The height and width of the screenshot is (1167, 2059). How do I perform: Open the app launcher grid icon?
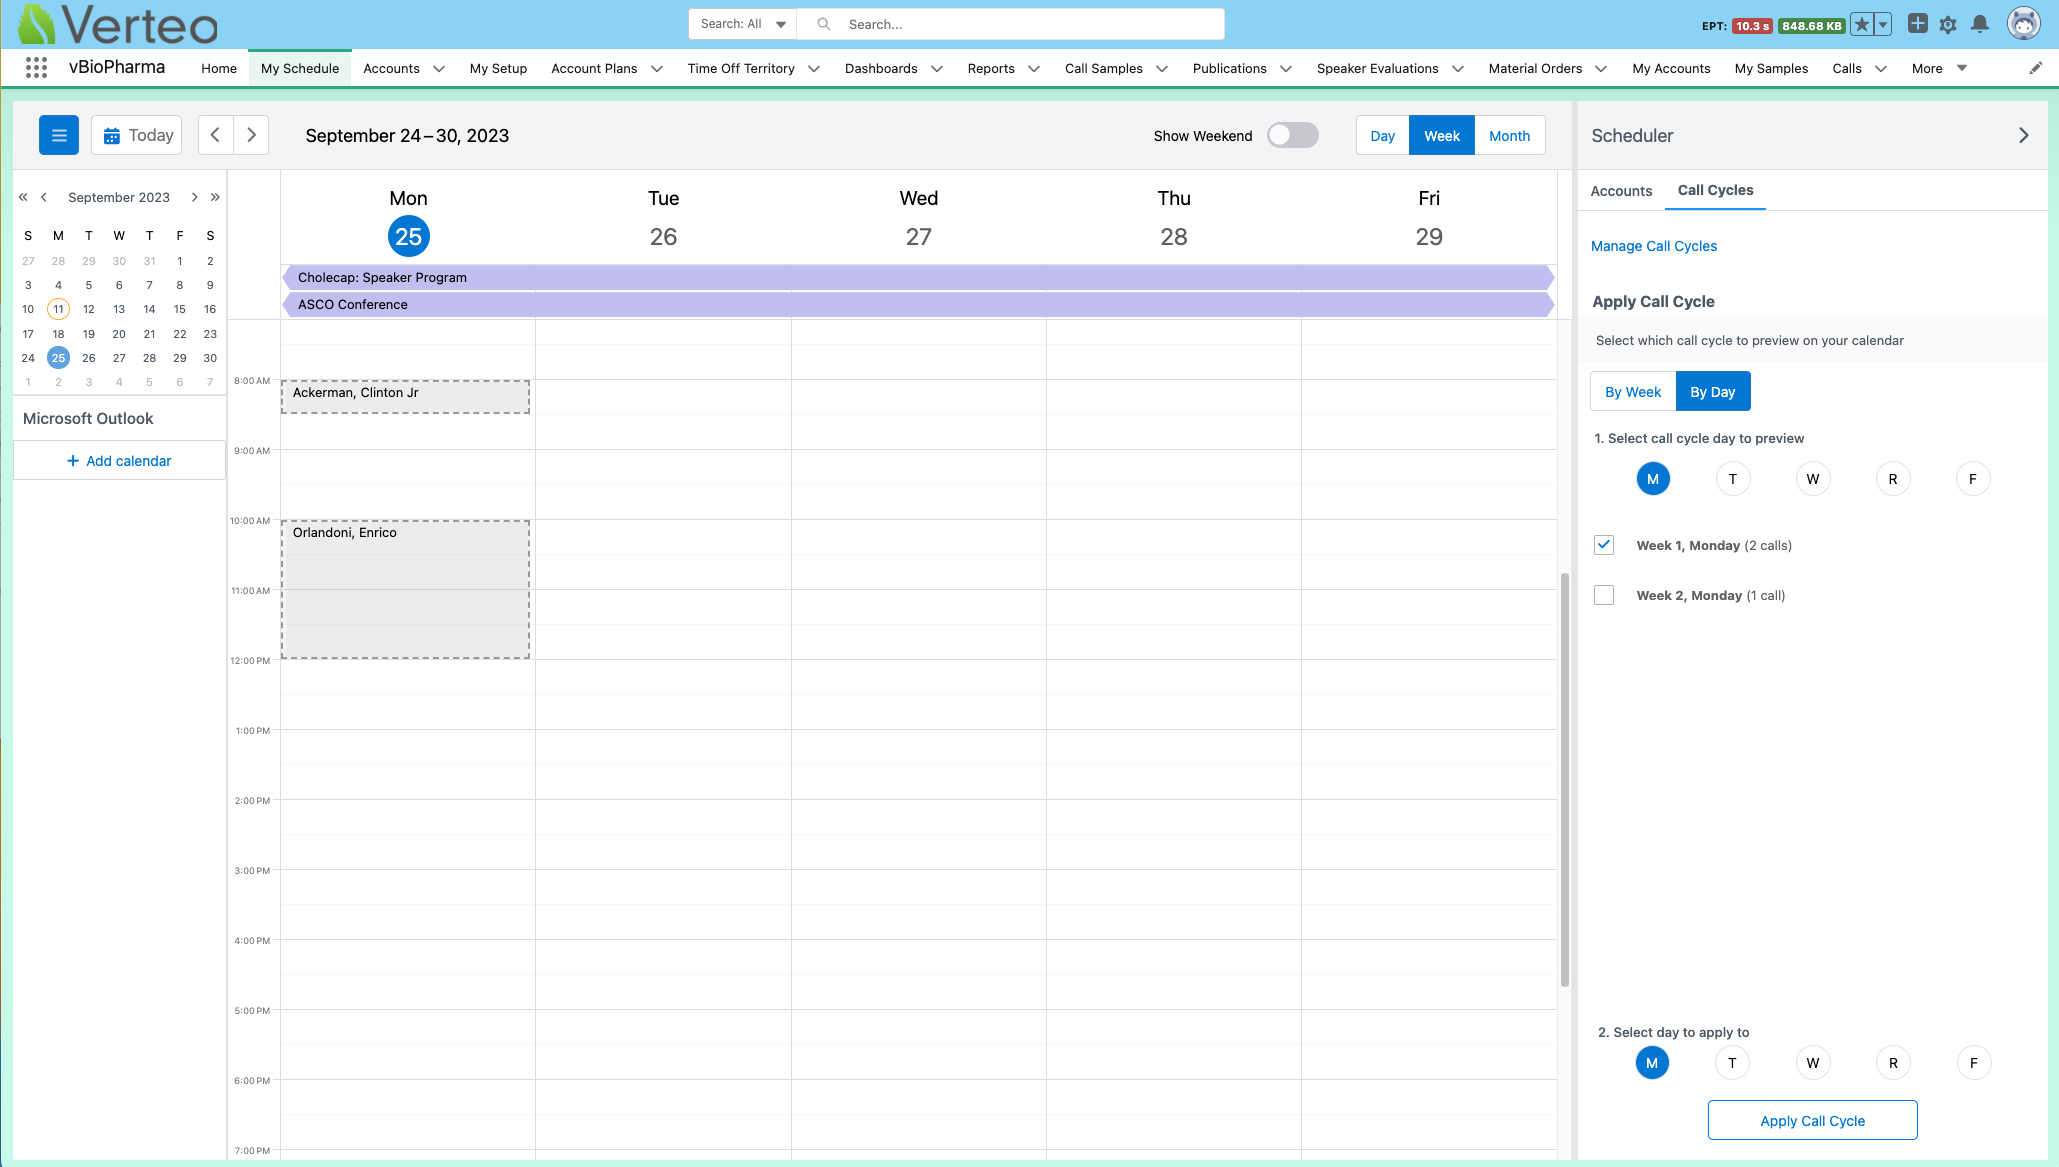pos(36,68)
